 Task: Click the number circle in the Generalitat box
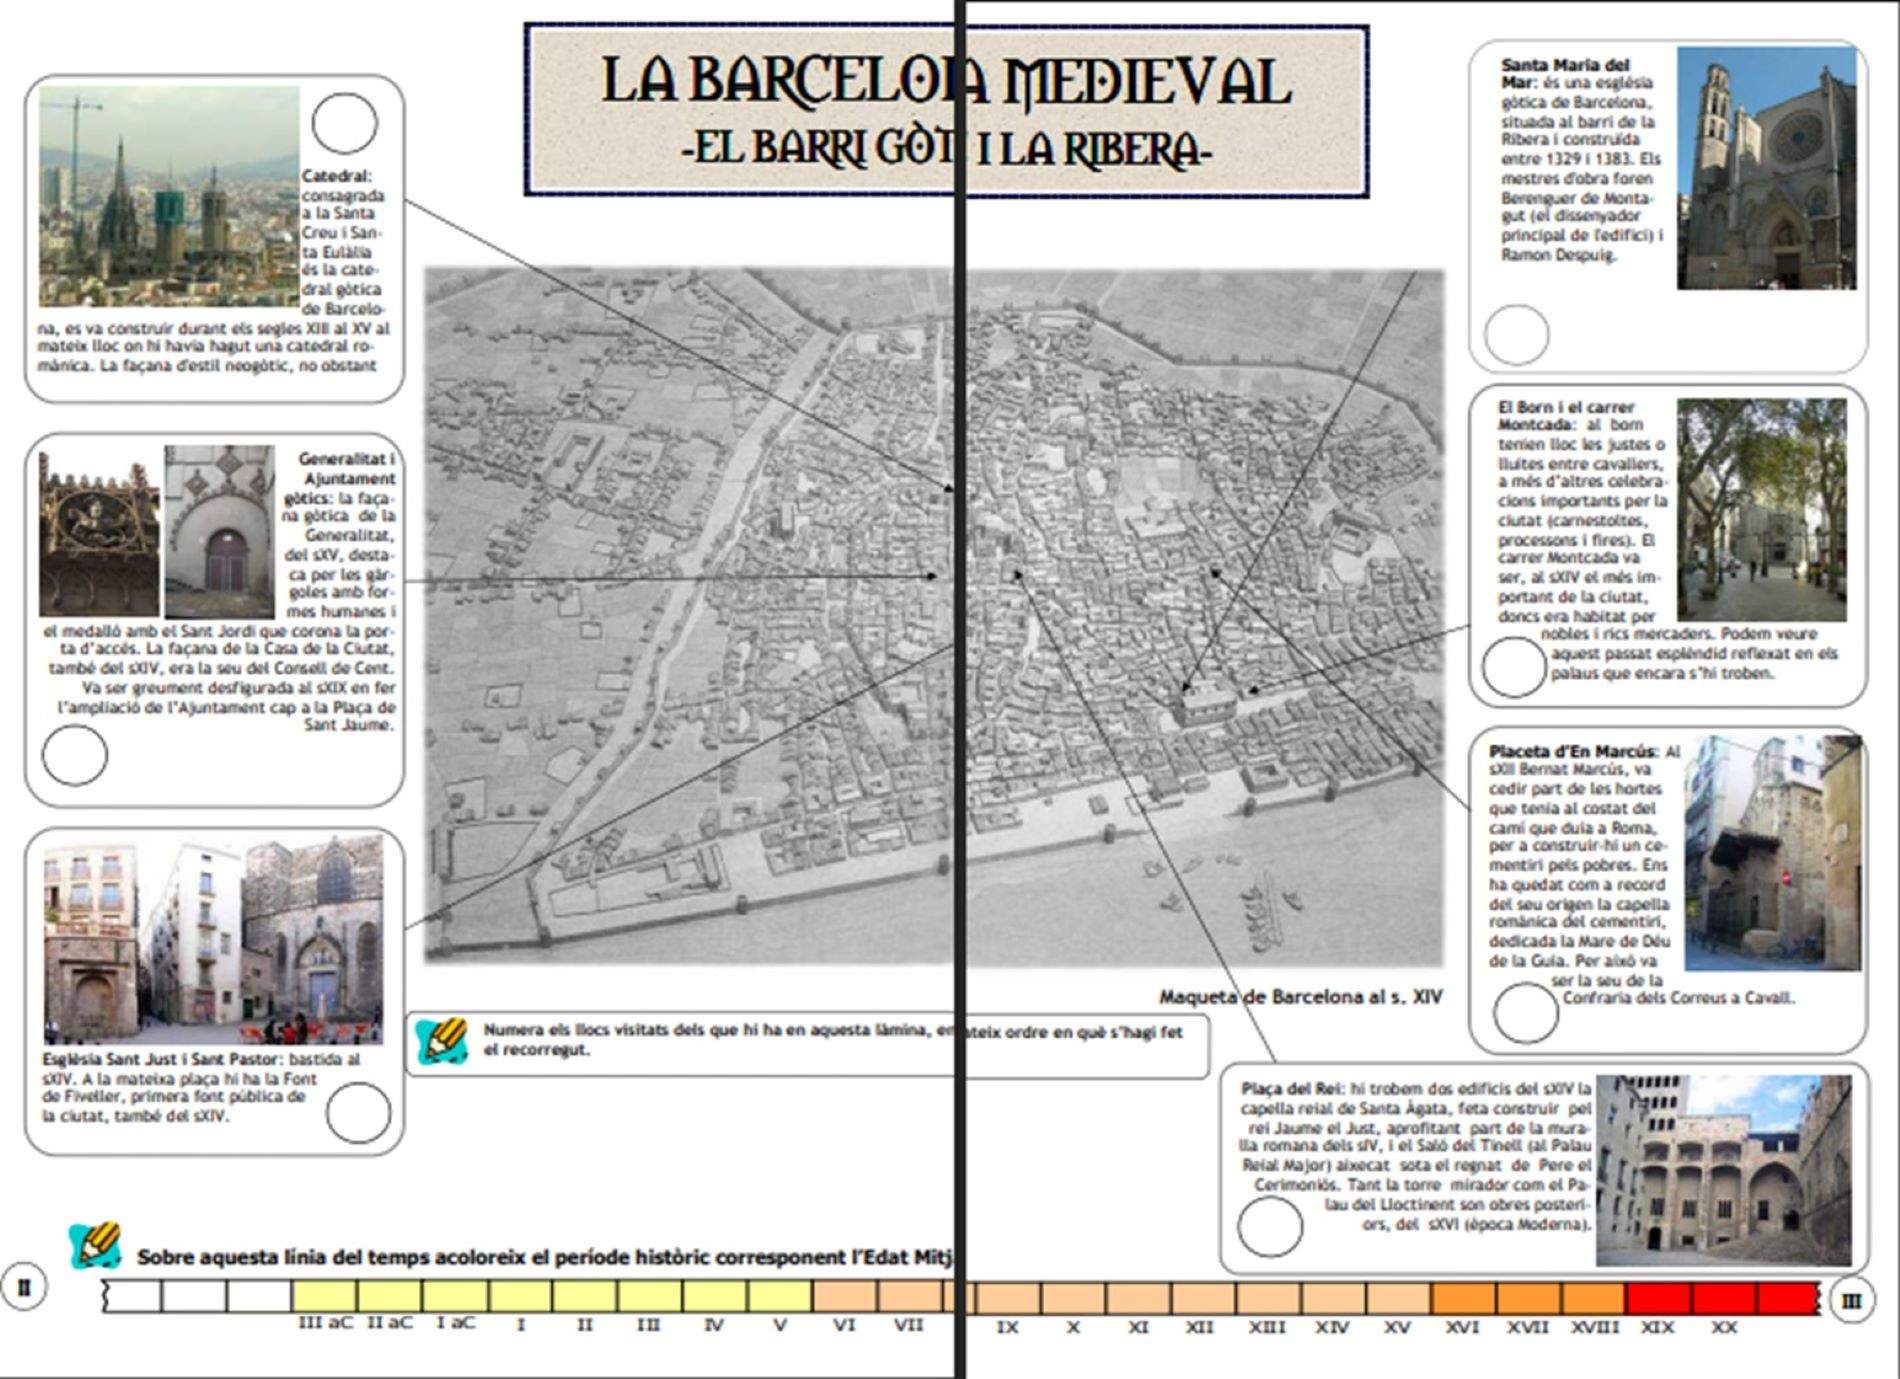coord(75,754)
